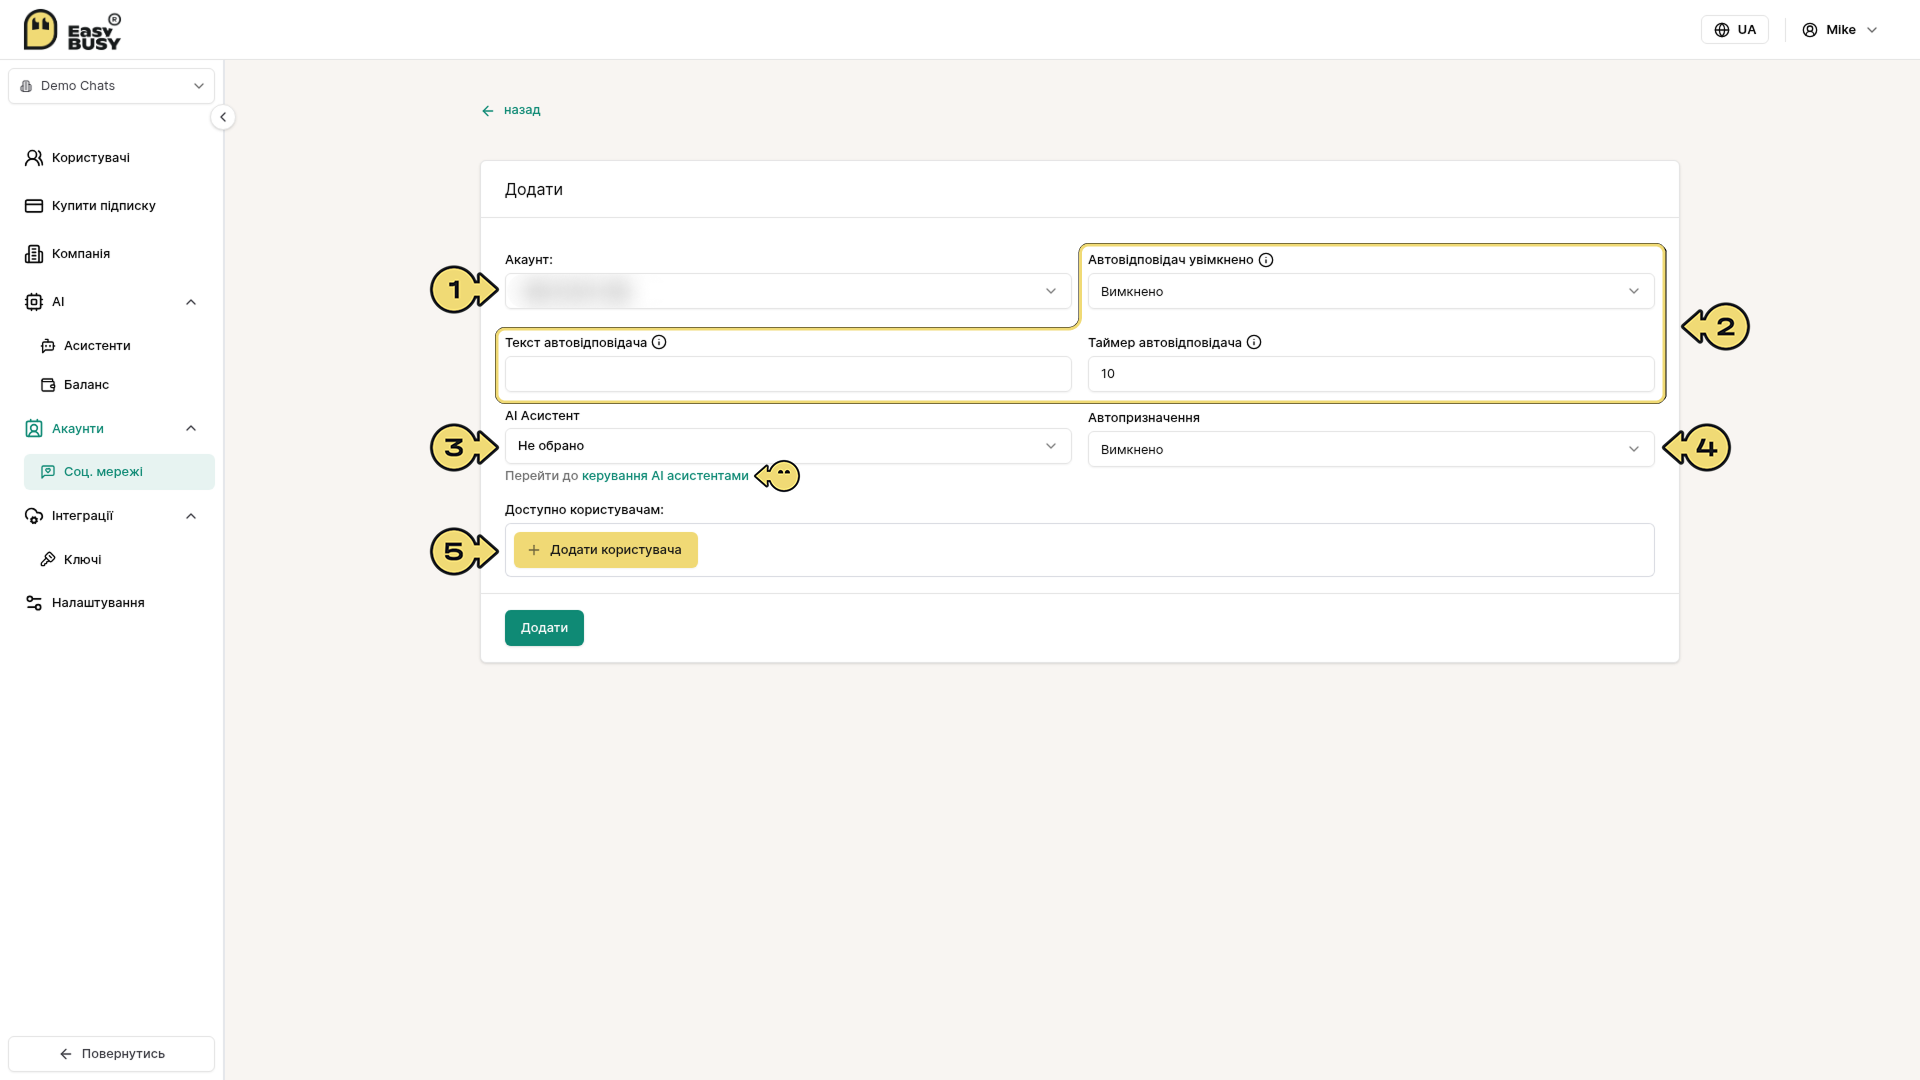The width and height of the screenshot is (1920, 1080).
Task: Click the Компанія building icon
Action: click(34, 254)
